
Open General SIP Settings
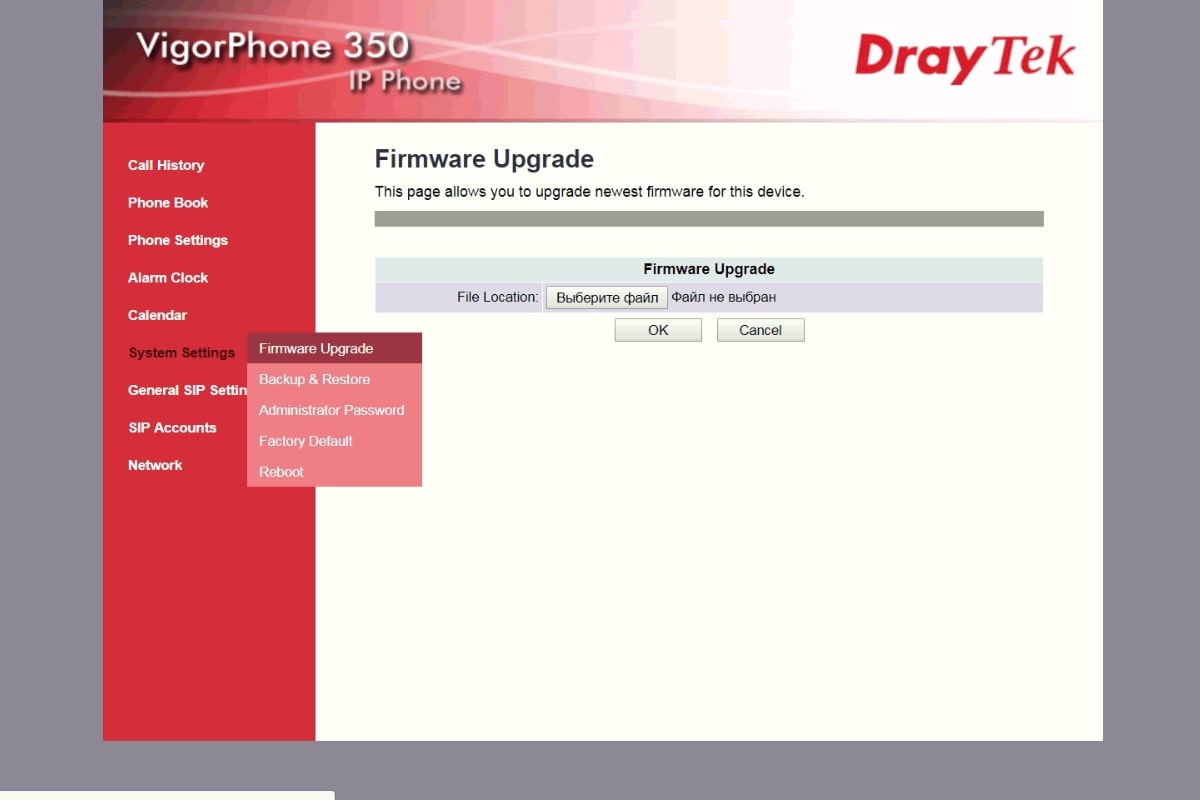[x=187, y=390]
